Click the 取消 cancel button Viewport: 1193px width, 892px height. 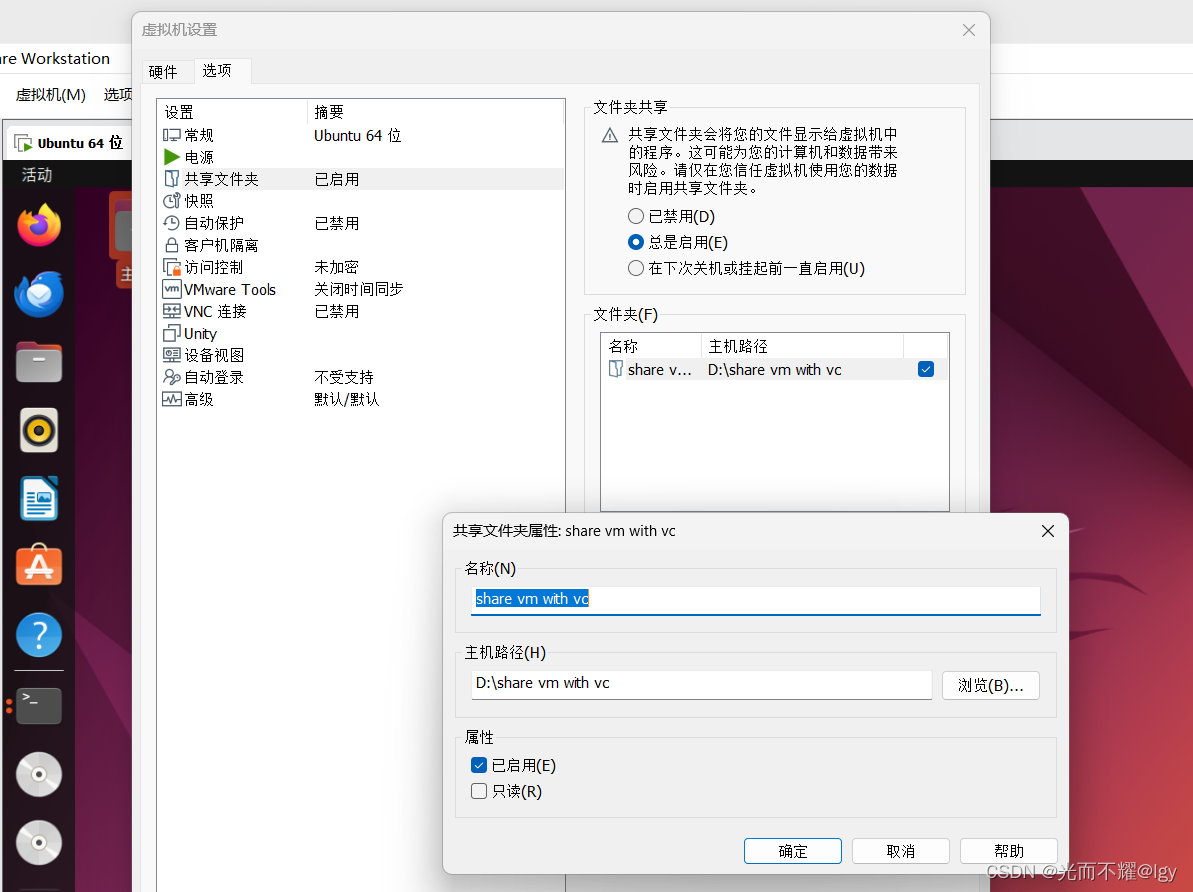click(x=901, y=851)
